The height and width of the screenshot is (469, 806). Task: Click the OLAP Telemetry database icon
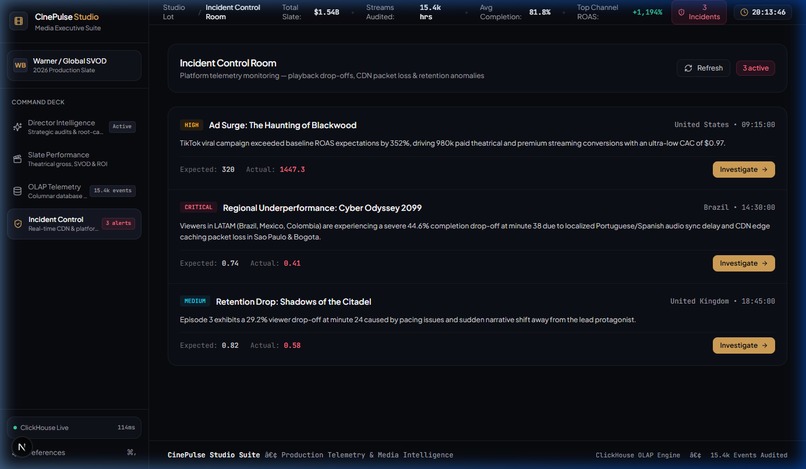[x=17, y=191]
